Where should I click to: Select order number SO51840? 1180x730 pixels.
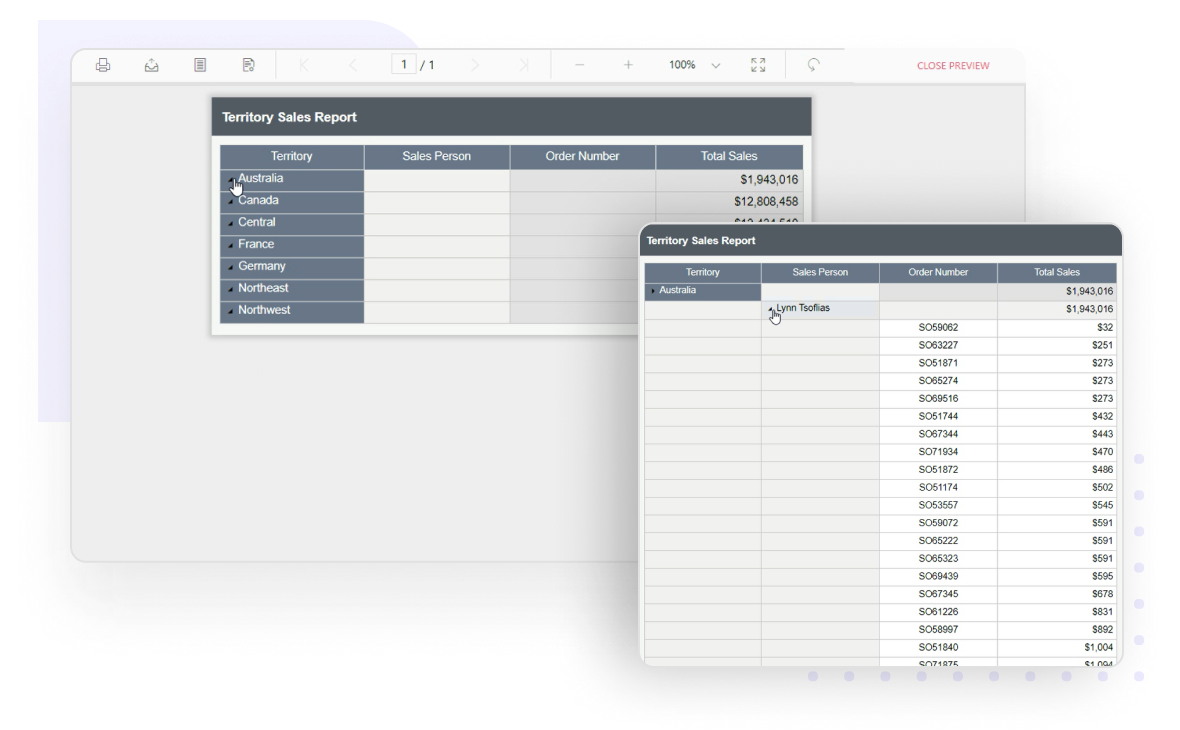(x=938, y=648)
